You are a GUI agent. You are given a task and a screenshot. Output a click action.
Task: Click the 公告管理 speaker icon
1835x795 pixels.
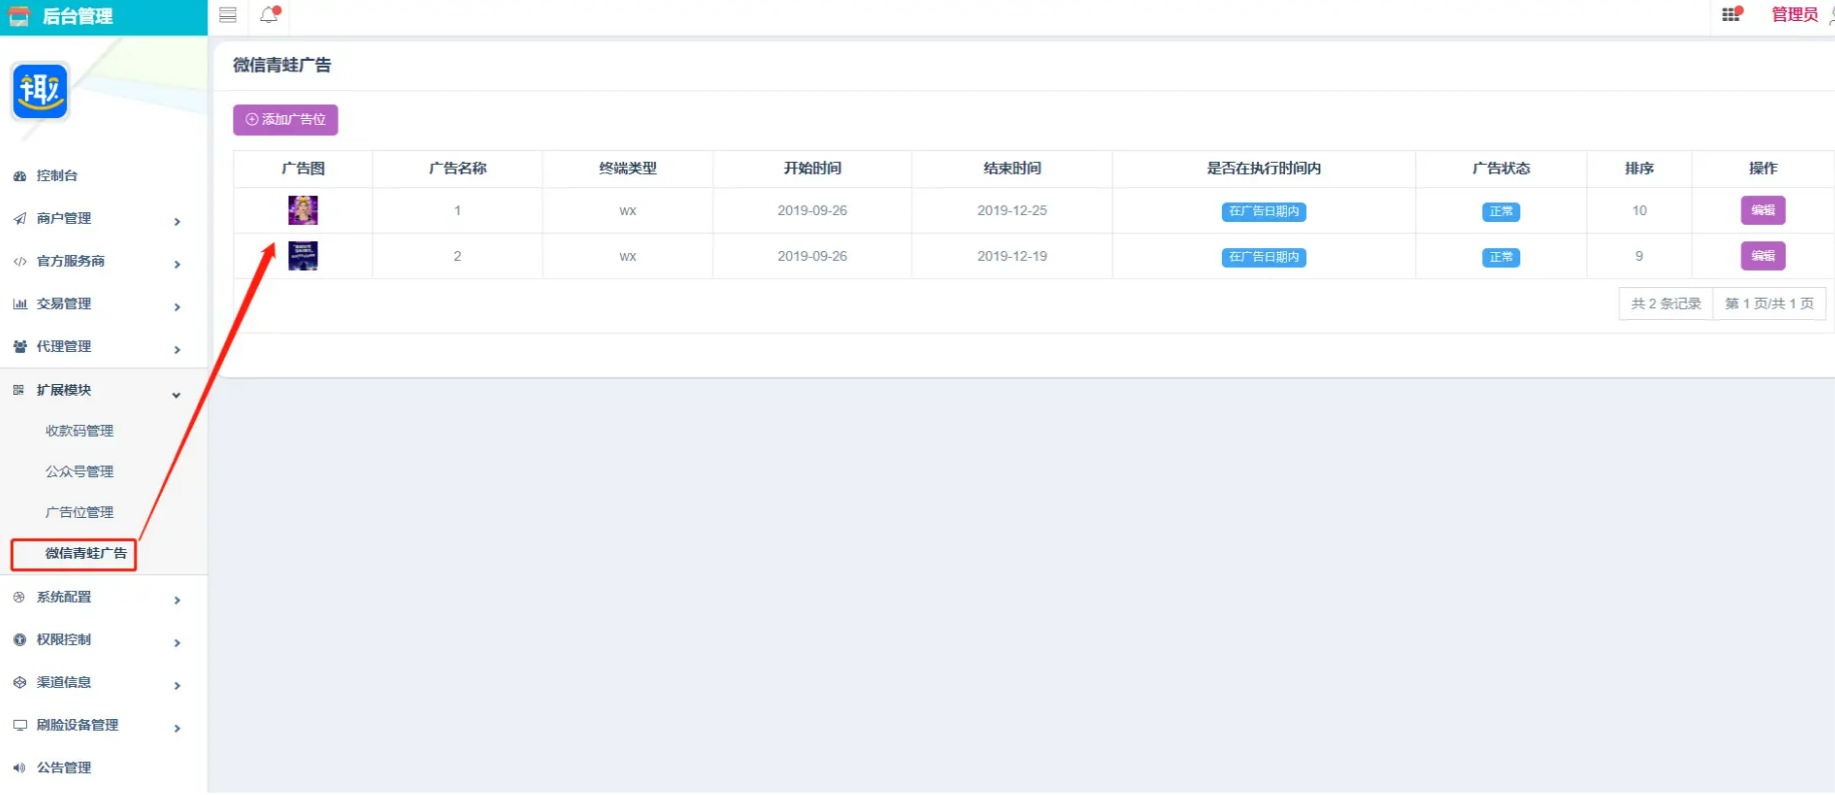click(19, 768)
